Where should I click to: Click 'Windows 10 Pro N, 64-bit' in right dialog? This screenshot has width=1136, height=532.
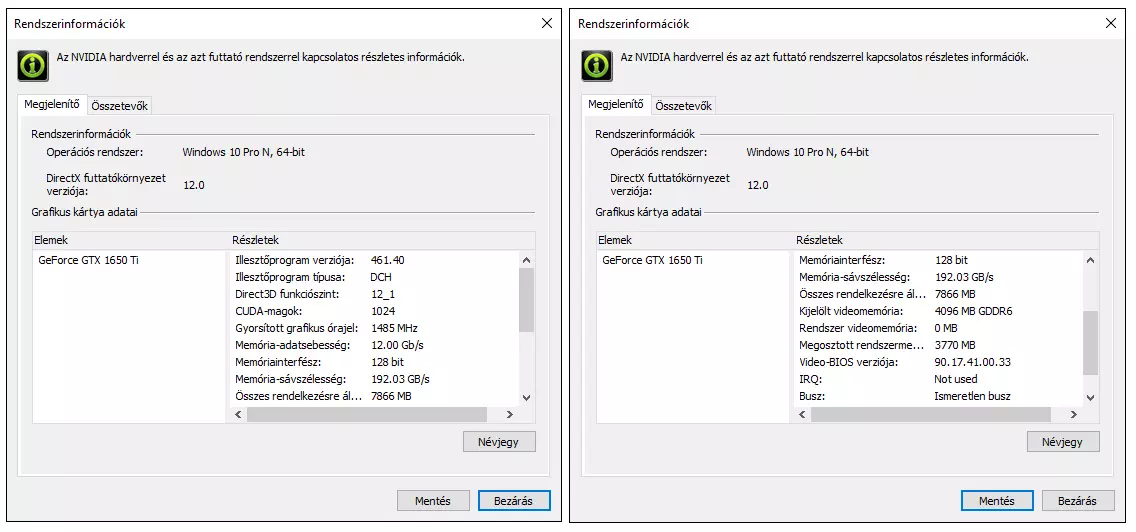click(808, 152)
